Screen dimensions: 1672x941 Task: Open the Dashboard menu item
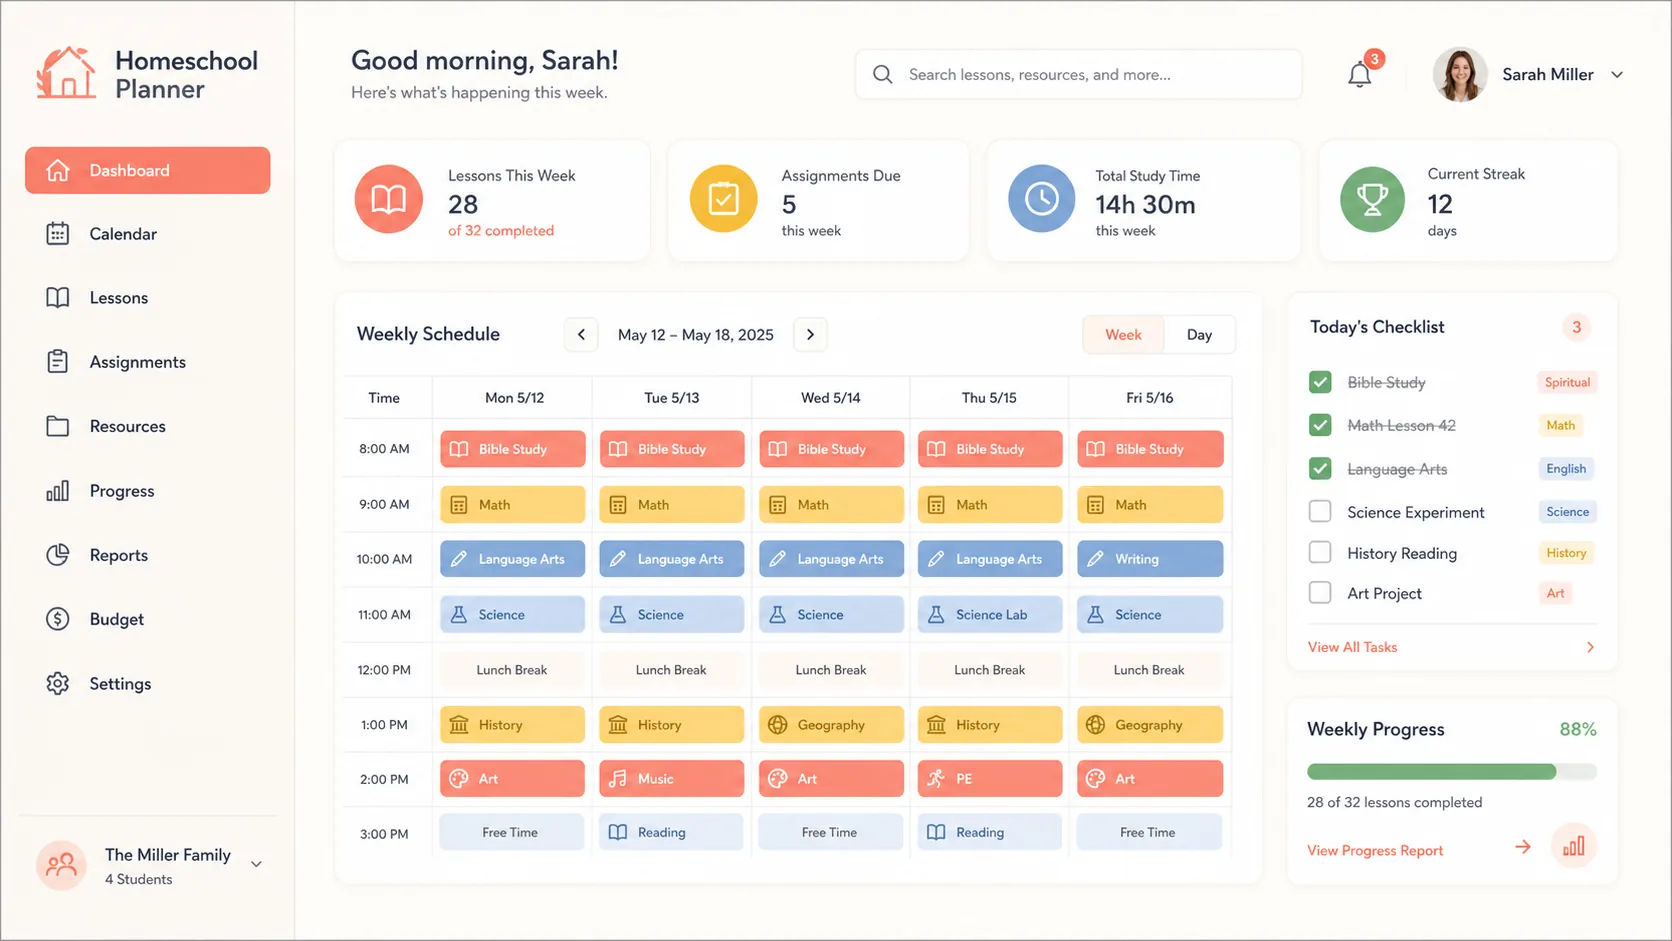pos(148,170)
